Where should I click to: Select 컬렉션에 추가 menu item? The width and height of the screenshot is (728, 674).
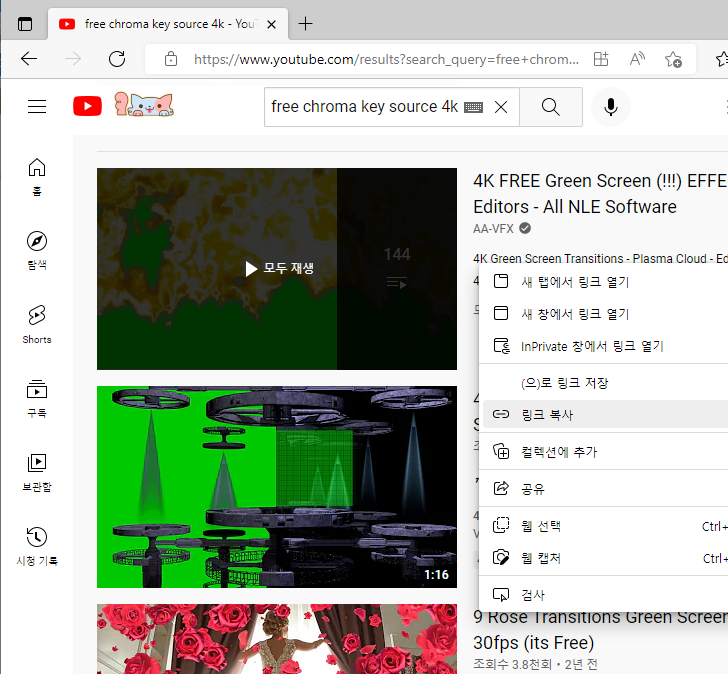pyautogui.click(x=604, y=452)
